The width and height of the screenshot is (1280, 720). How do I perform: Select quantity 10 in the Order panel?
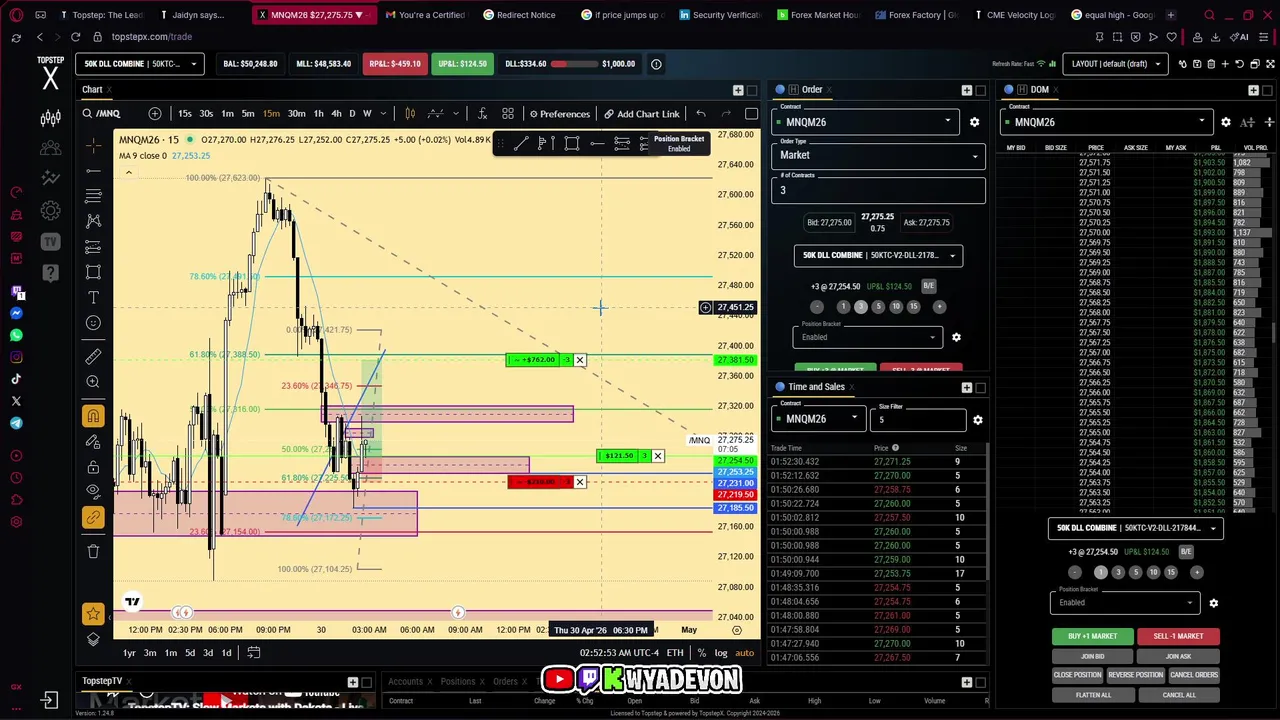point(896,307)
